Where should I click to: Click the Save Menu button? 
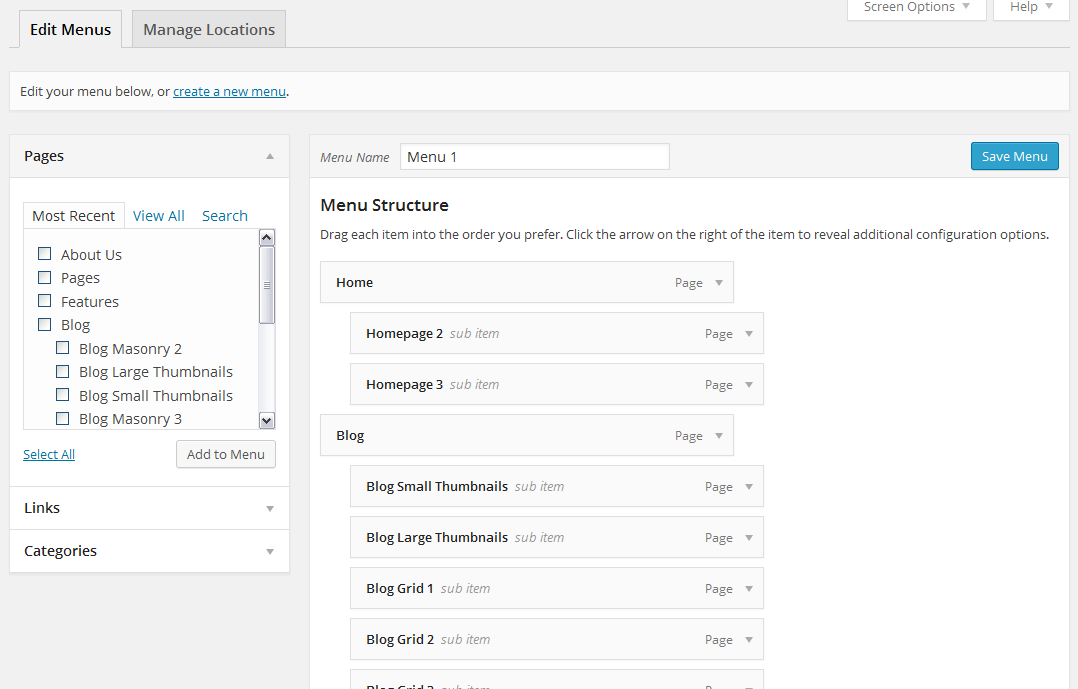click(1014, 156)
